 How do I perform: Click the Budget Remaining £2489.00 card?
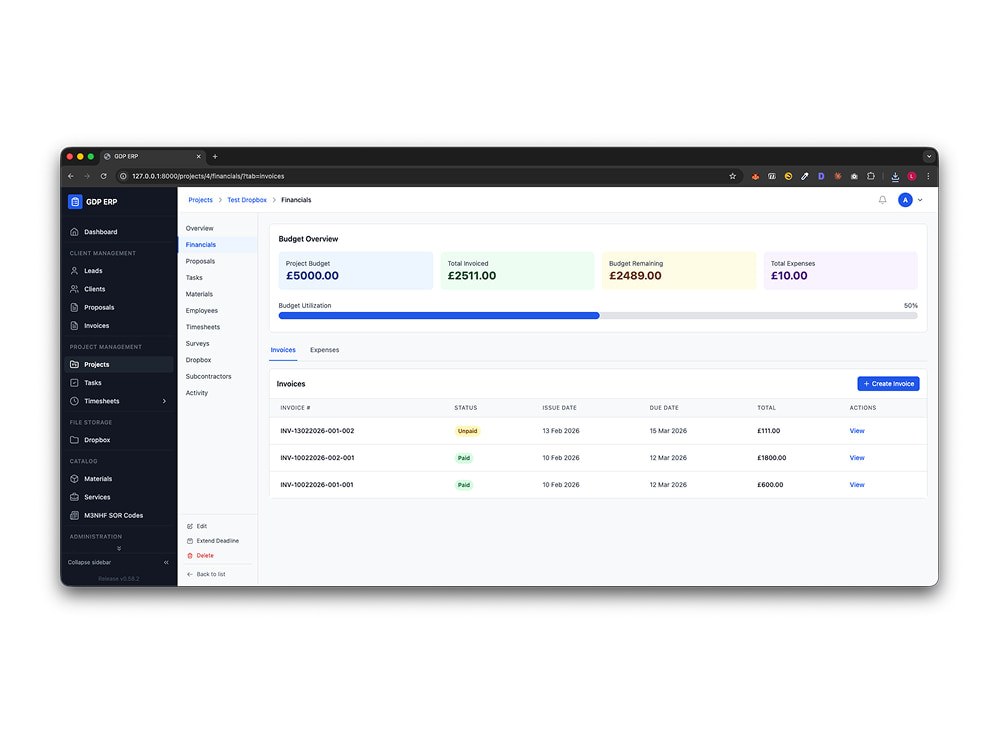[679, 271]
